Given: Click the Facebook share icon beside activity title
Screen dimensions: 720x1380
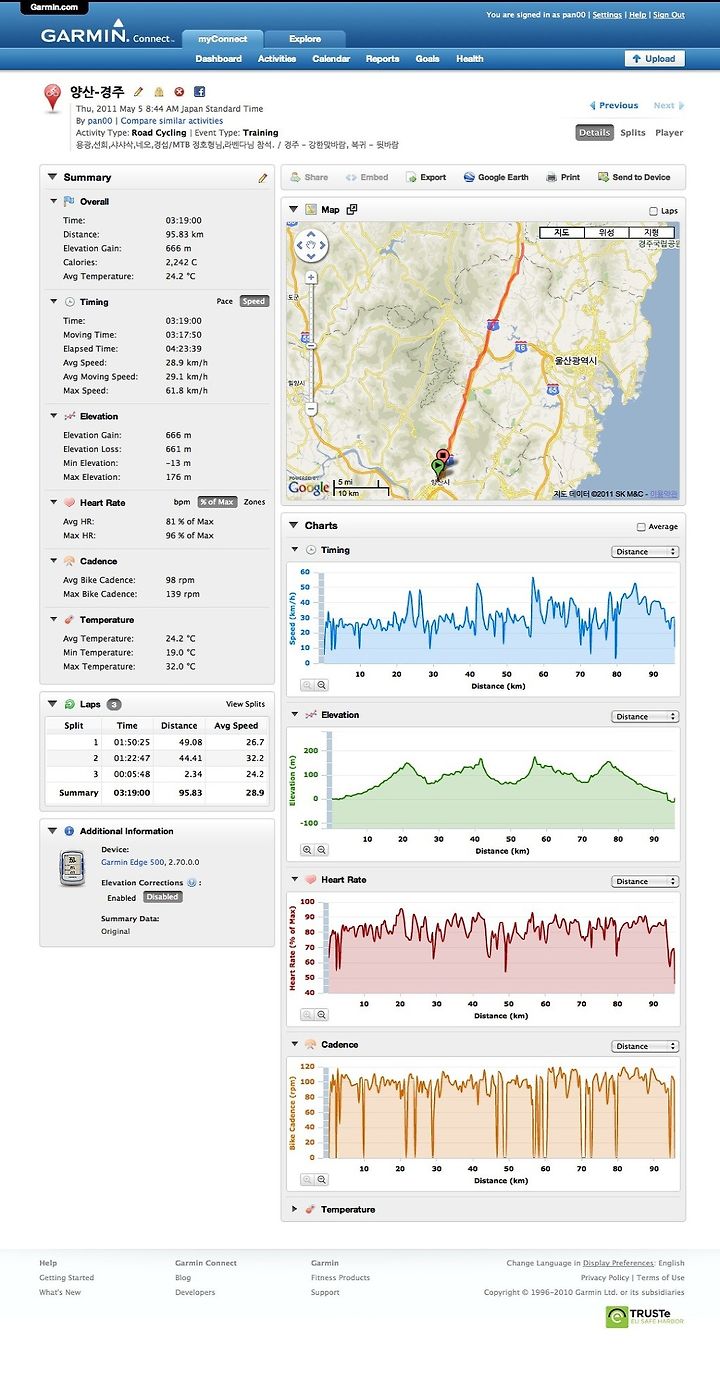Looking at the screenshot, I should (x=199, y=92).
